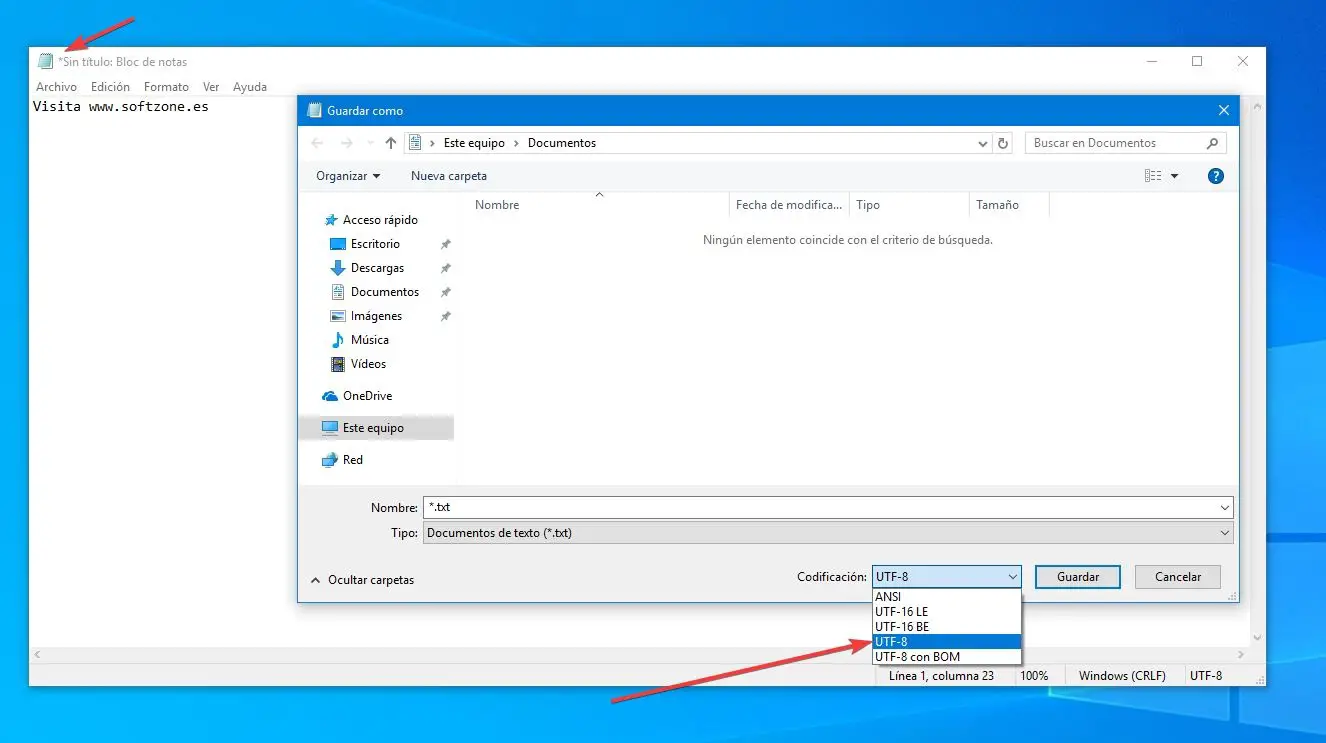Click the search magnifier icon

pos(1212,143)
